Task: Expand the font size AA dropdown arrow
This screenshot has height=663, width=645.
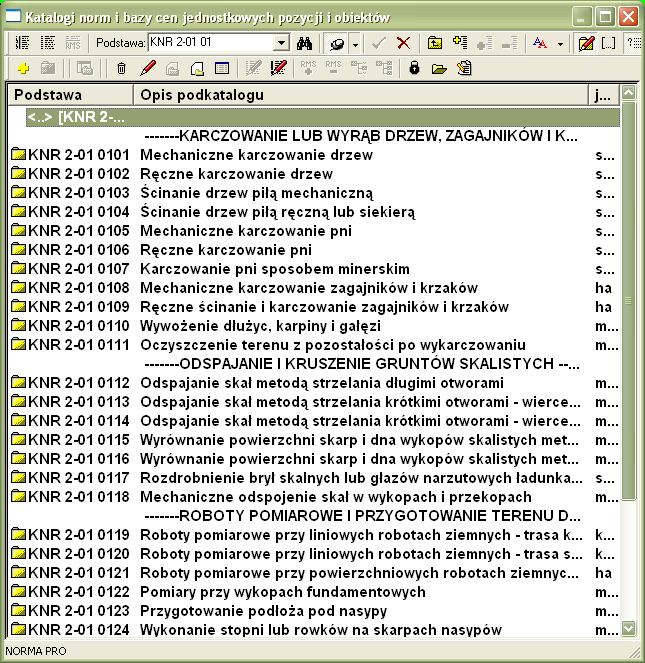Action: click(560, 43)
